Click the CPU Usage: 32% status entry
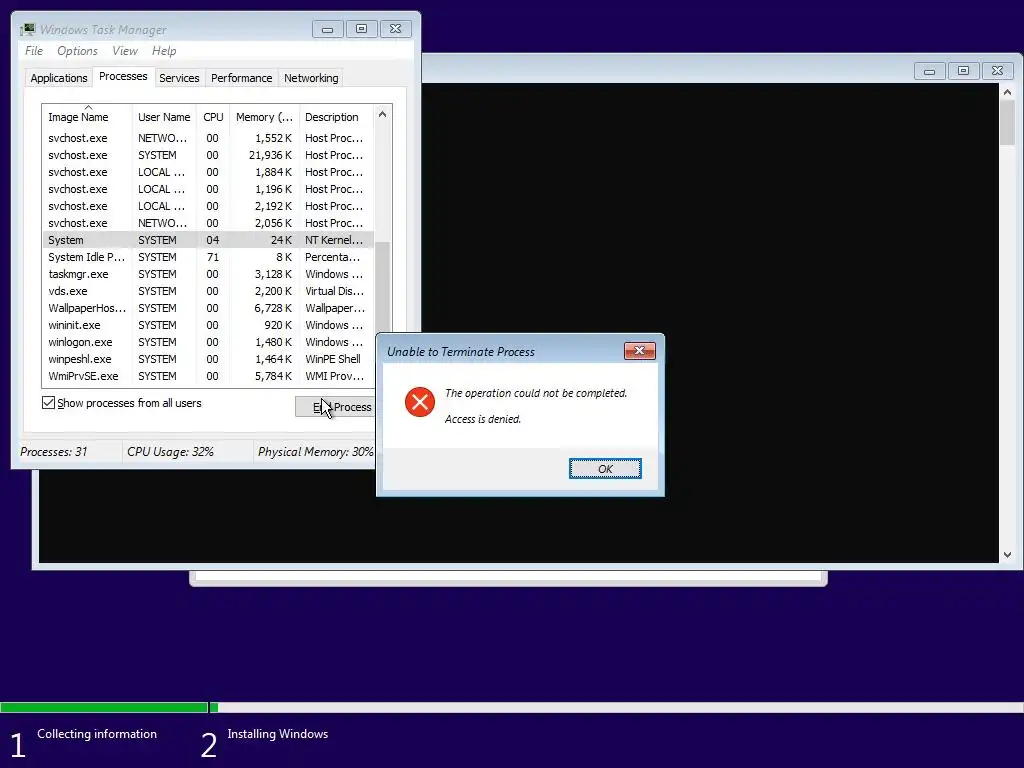The image size is (1024, 768). [170, 452]
